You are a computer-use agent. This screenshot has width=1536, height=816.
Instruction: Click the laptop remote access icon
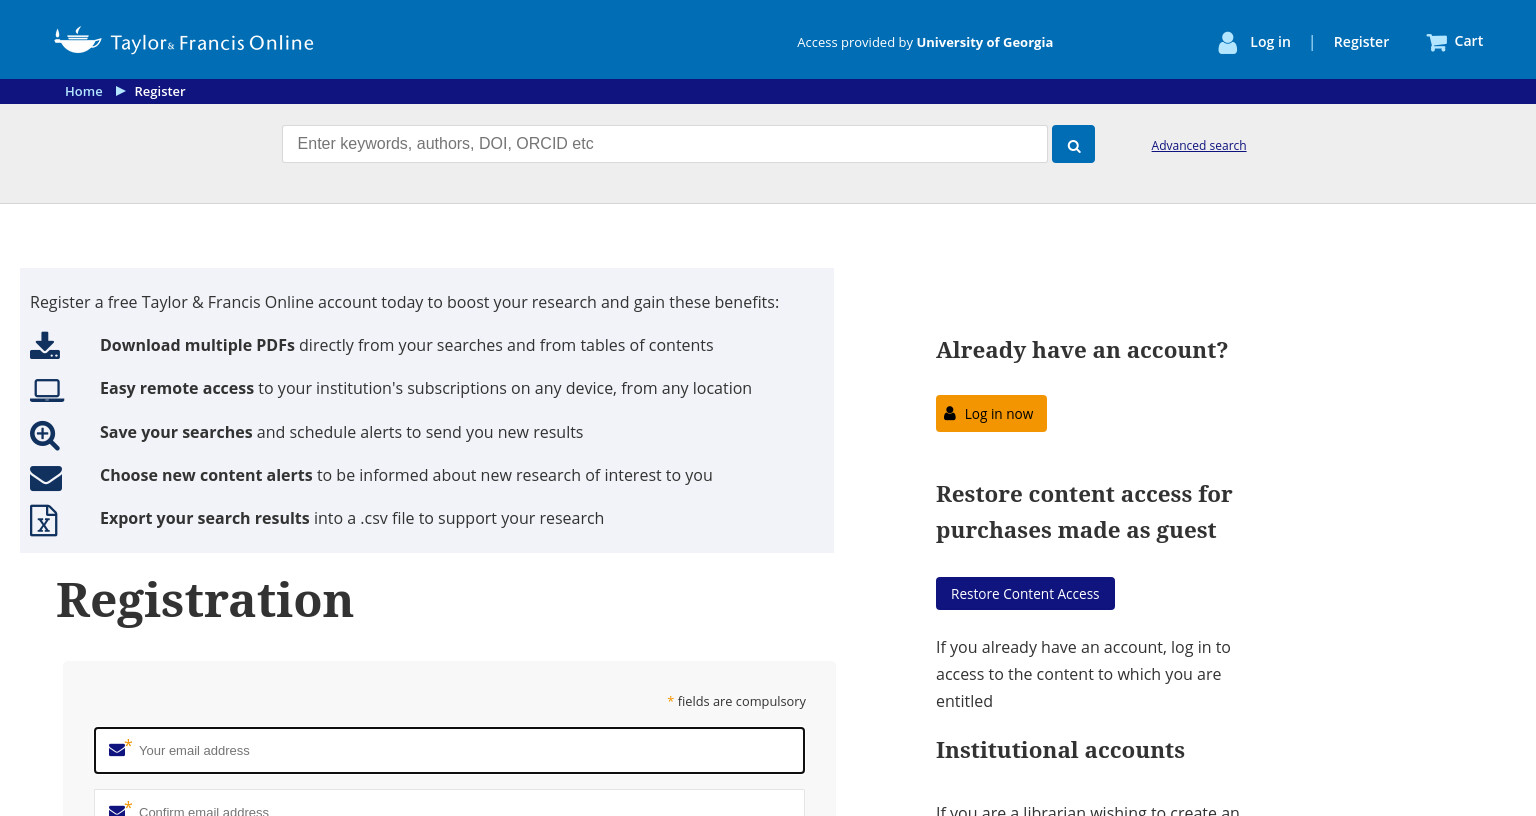point(47,390)
